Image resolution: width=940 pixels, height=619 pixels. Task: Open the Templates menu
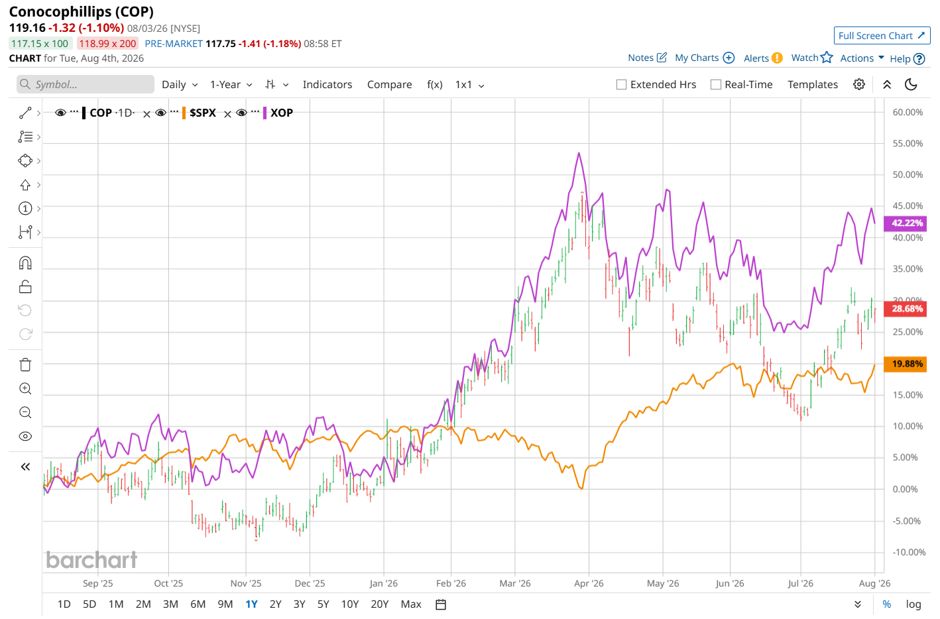(812, 84)
